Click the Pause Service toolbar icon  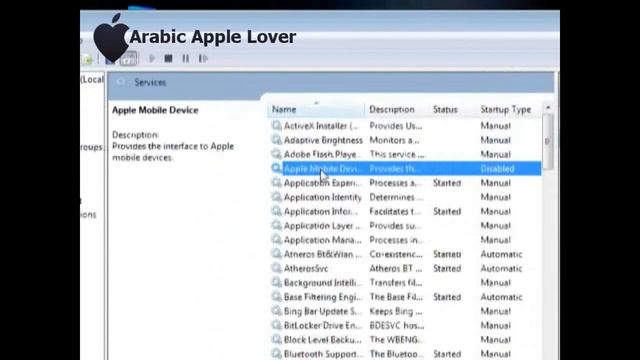click(186, 59)
